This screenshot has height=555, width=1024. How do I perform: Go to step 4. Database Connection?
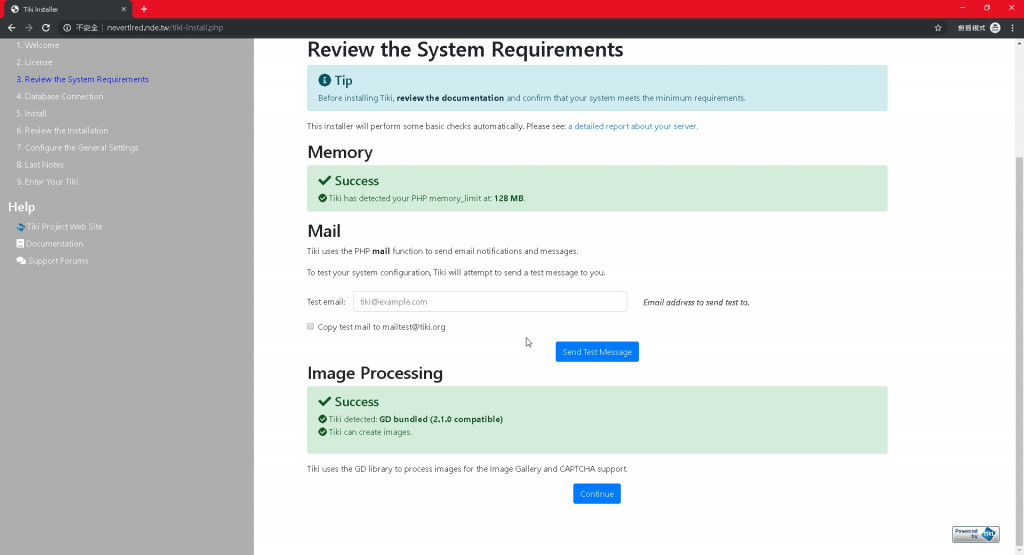coord(59,96)
